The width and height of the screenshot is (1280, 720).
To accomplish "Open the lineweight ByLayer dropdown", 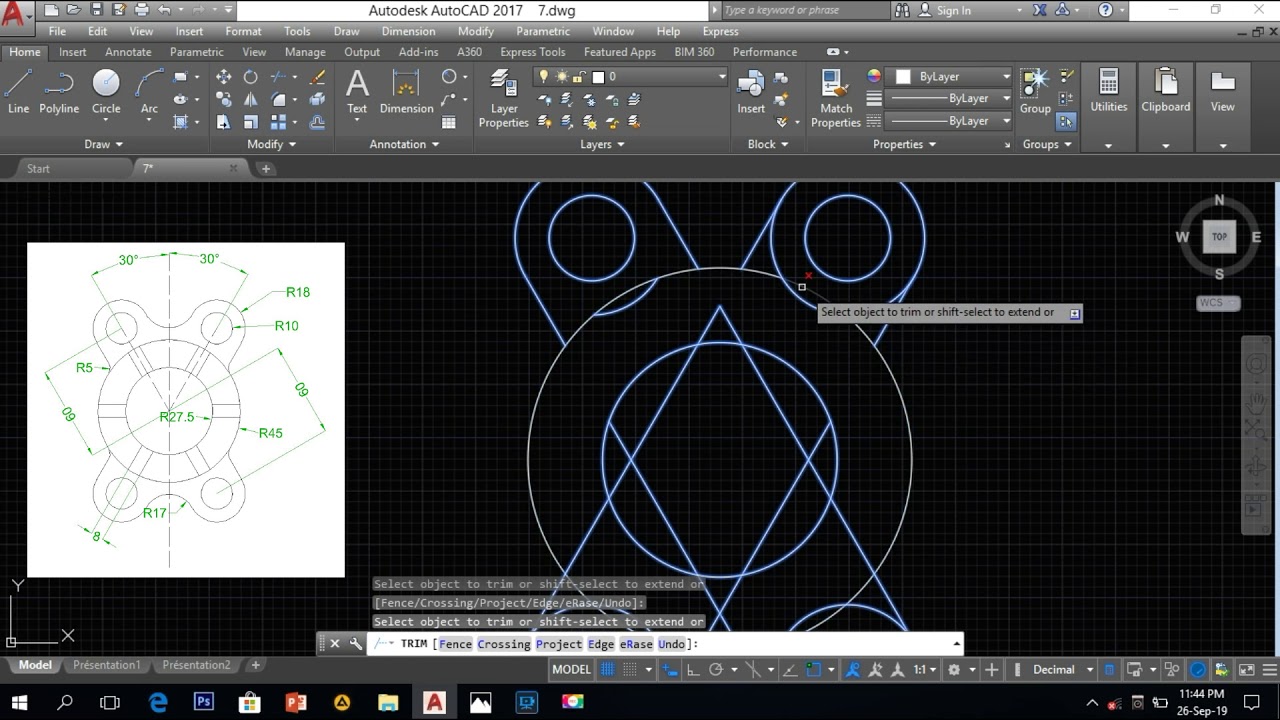I will coord(950,98).
